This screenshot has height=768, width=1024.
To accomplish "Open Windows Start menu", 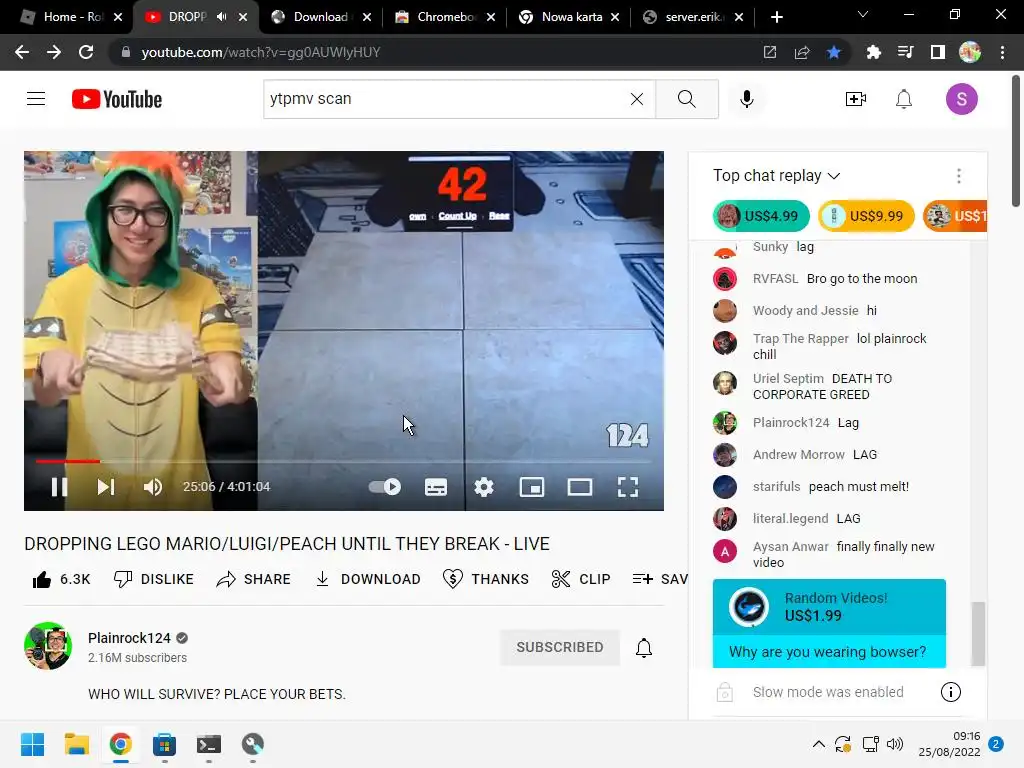I will pos(33,744).
